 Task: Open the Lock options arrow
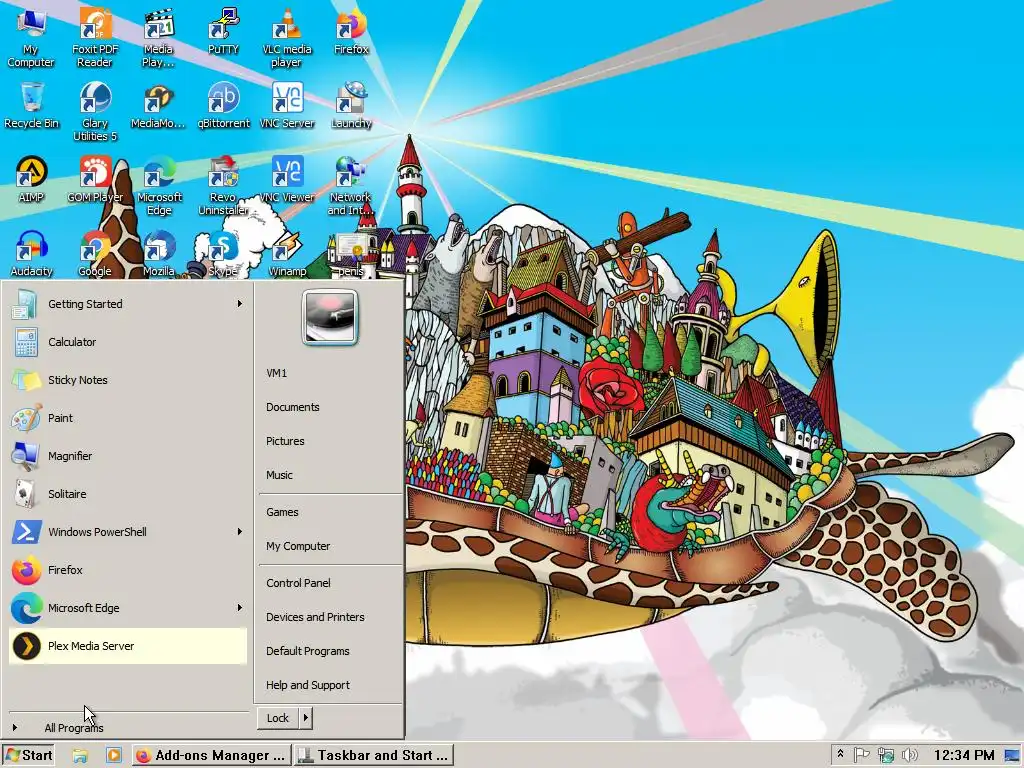click(305, 718)
